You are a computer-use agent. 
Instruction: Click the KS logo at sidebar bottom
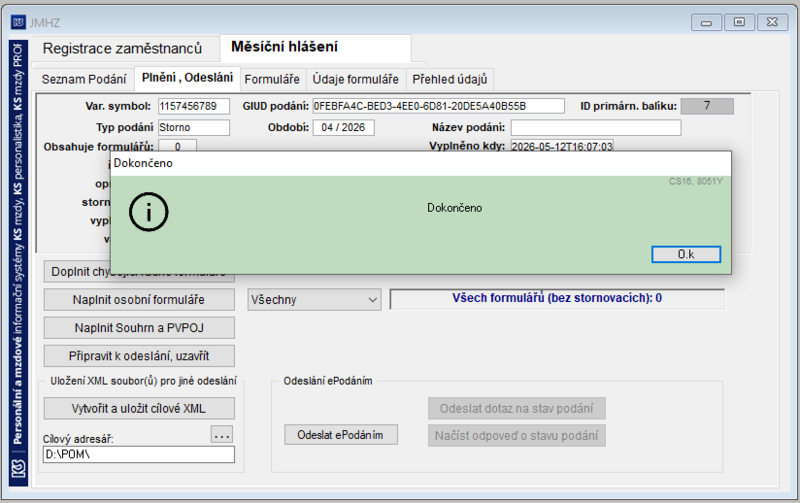pos(18,469)
